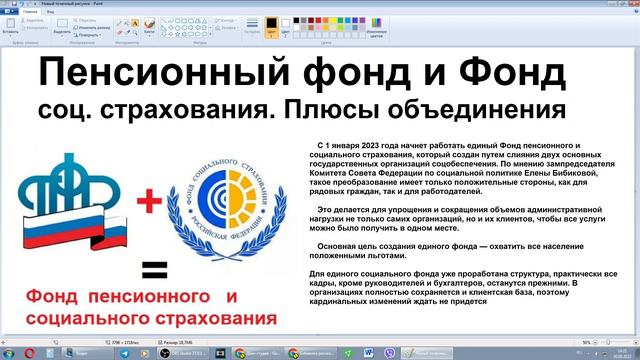This screenshot has width=640, height=360.
Task: Open the line Thickness (Толщина) dropdown
Action: (x=252, y=27)
